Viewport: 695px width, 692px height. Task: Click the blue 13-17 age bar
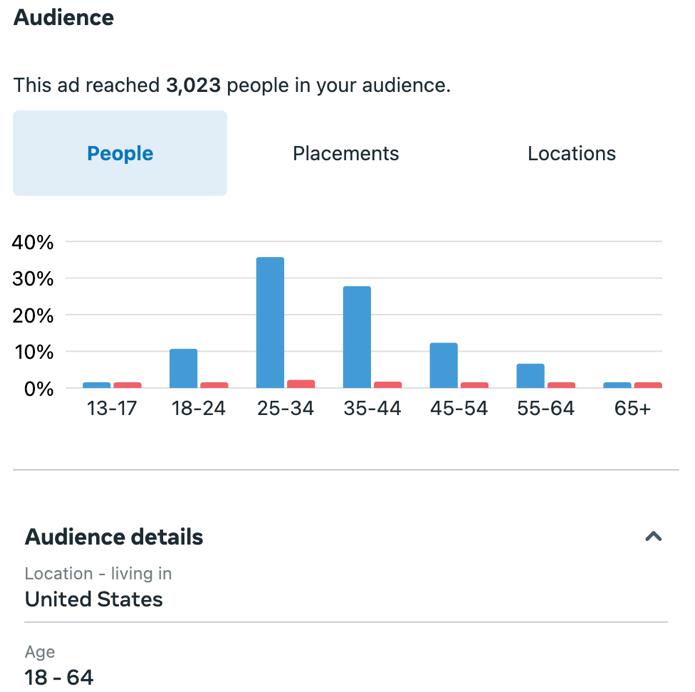click(x=97, y=385)
